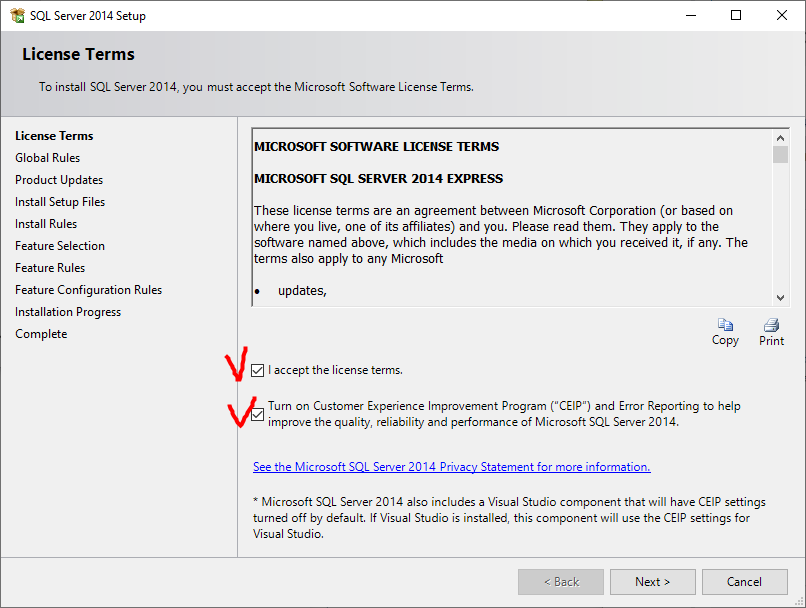
Task: Click the Cancel button
Action: click(x=744, y=582)
